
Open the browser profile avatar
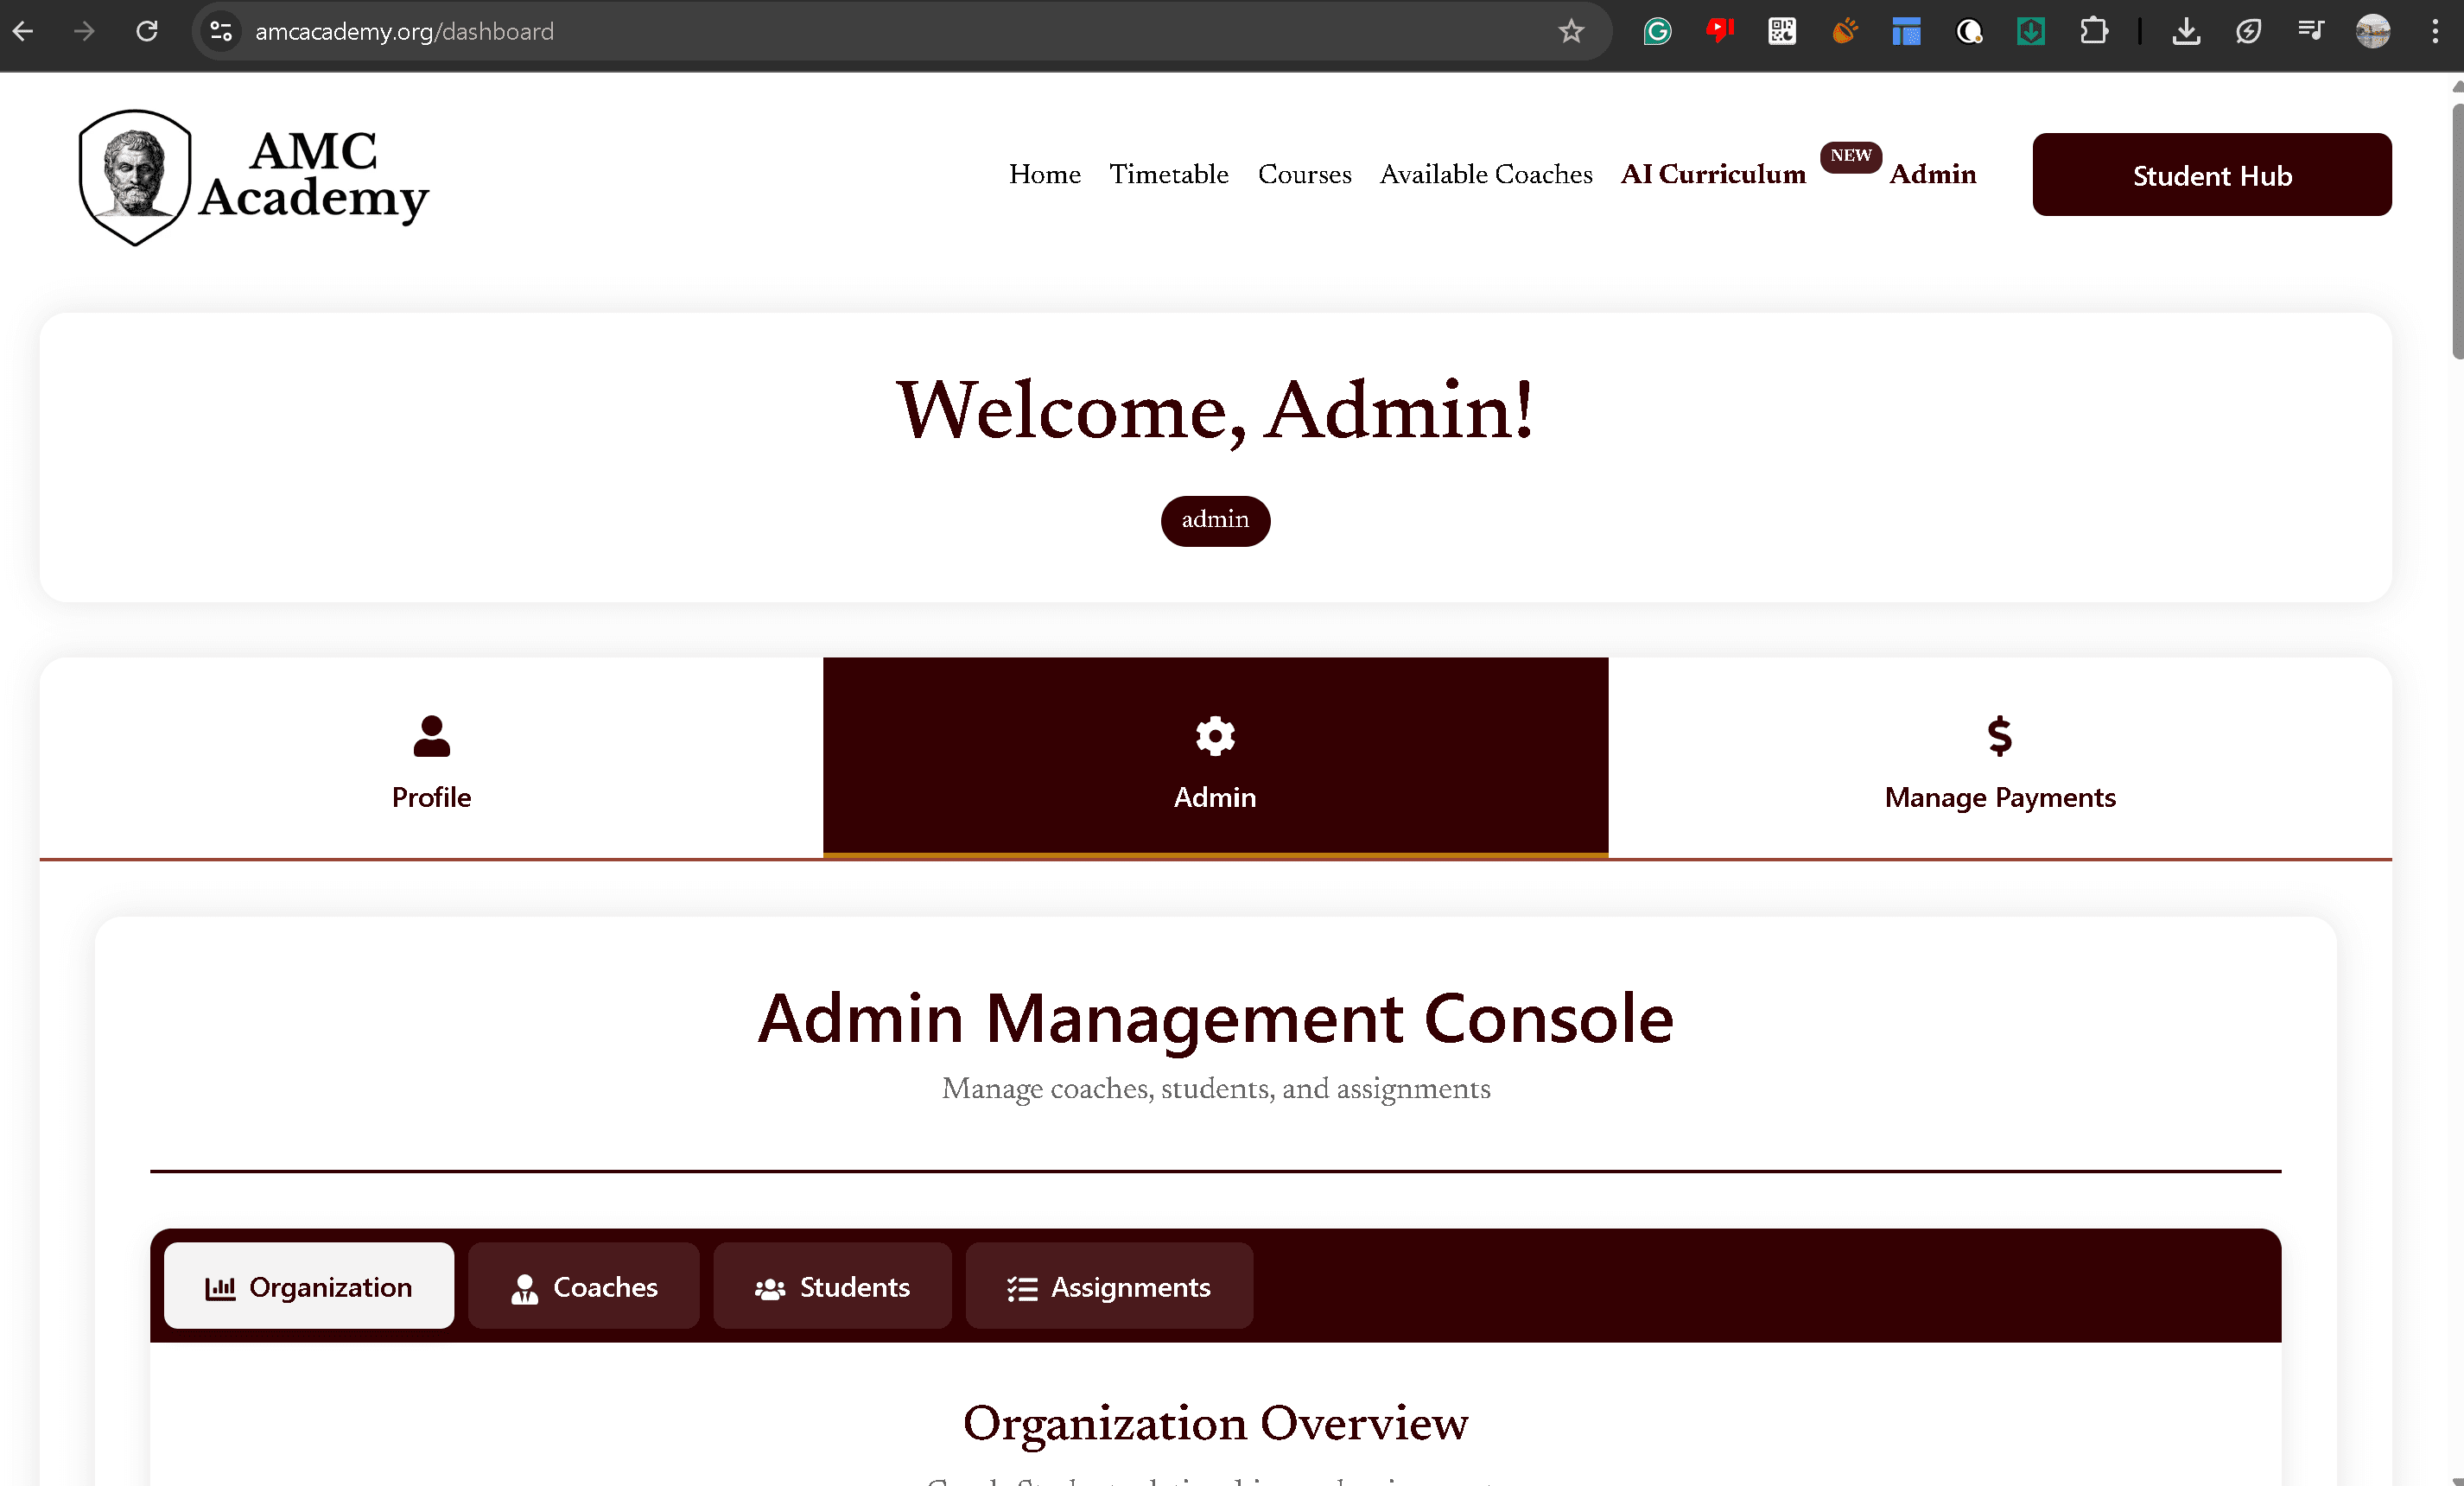click(2373, 31)
